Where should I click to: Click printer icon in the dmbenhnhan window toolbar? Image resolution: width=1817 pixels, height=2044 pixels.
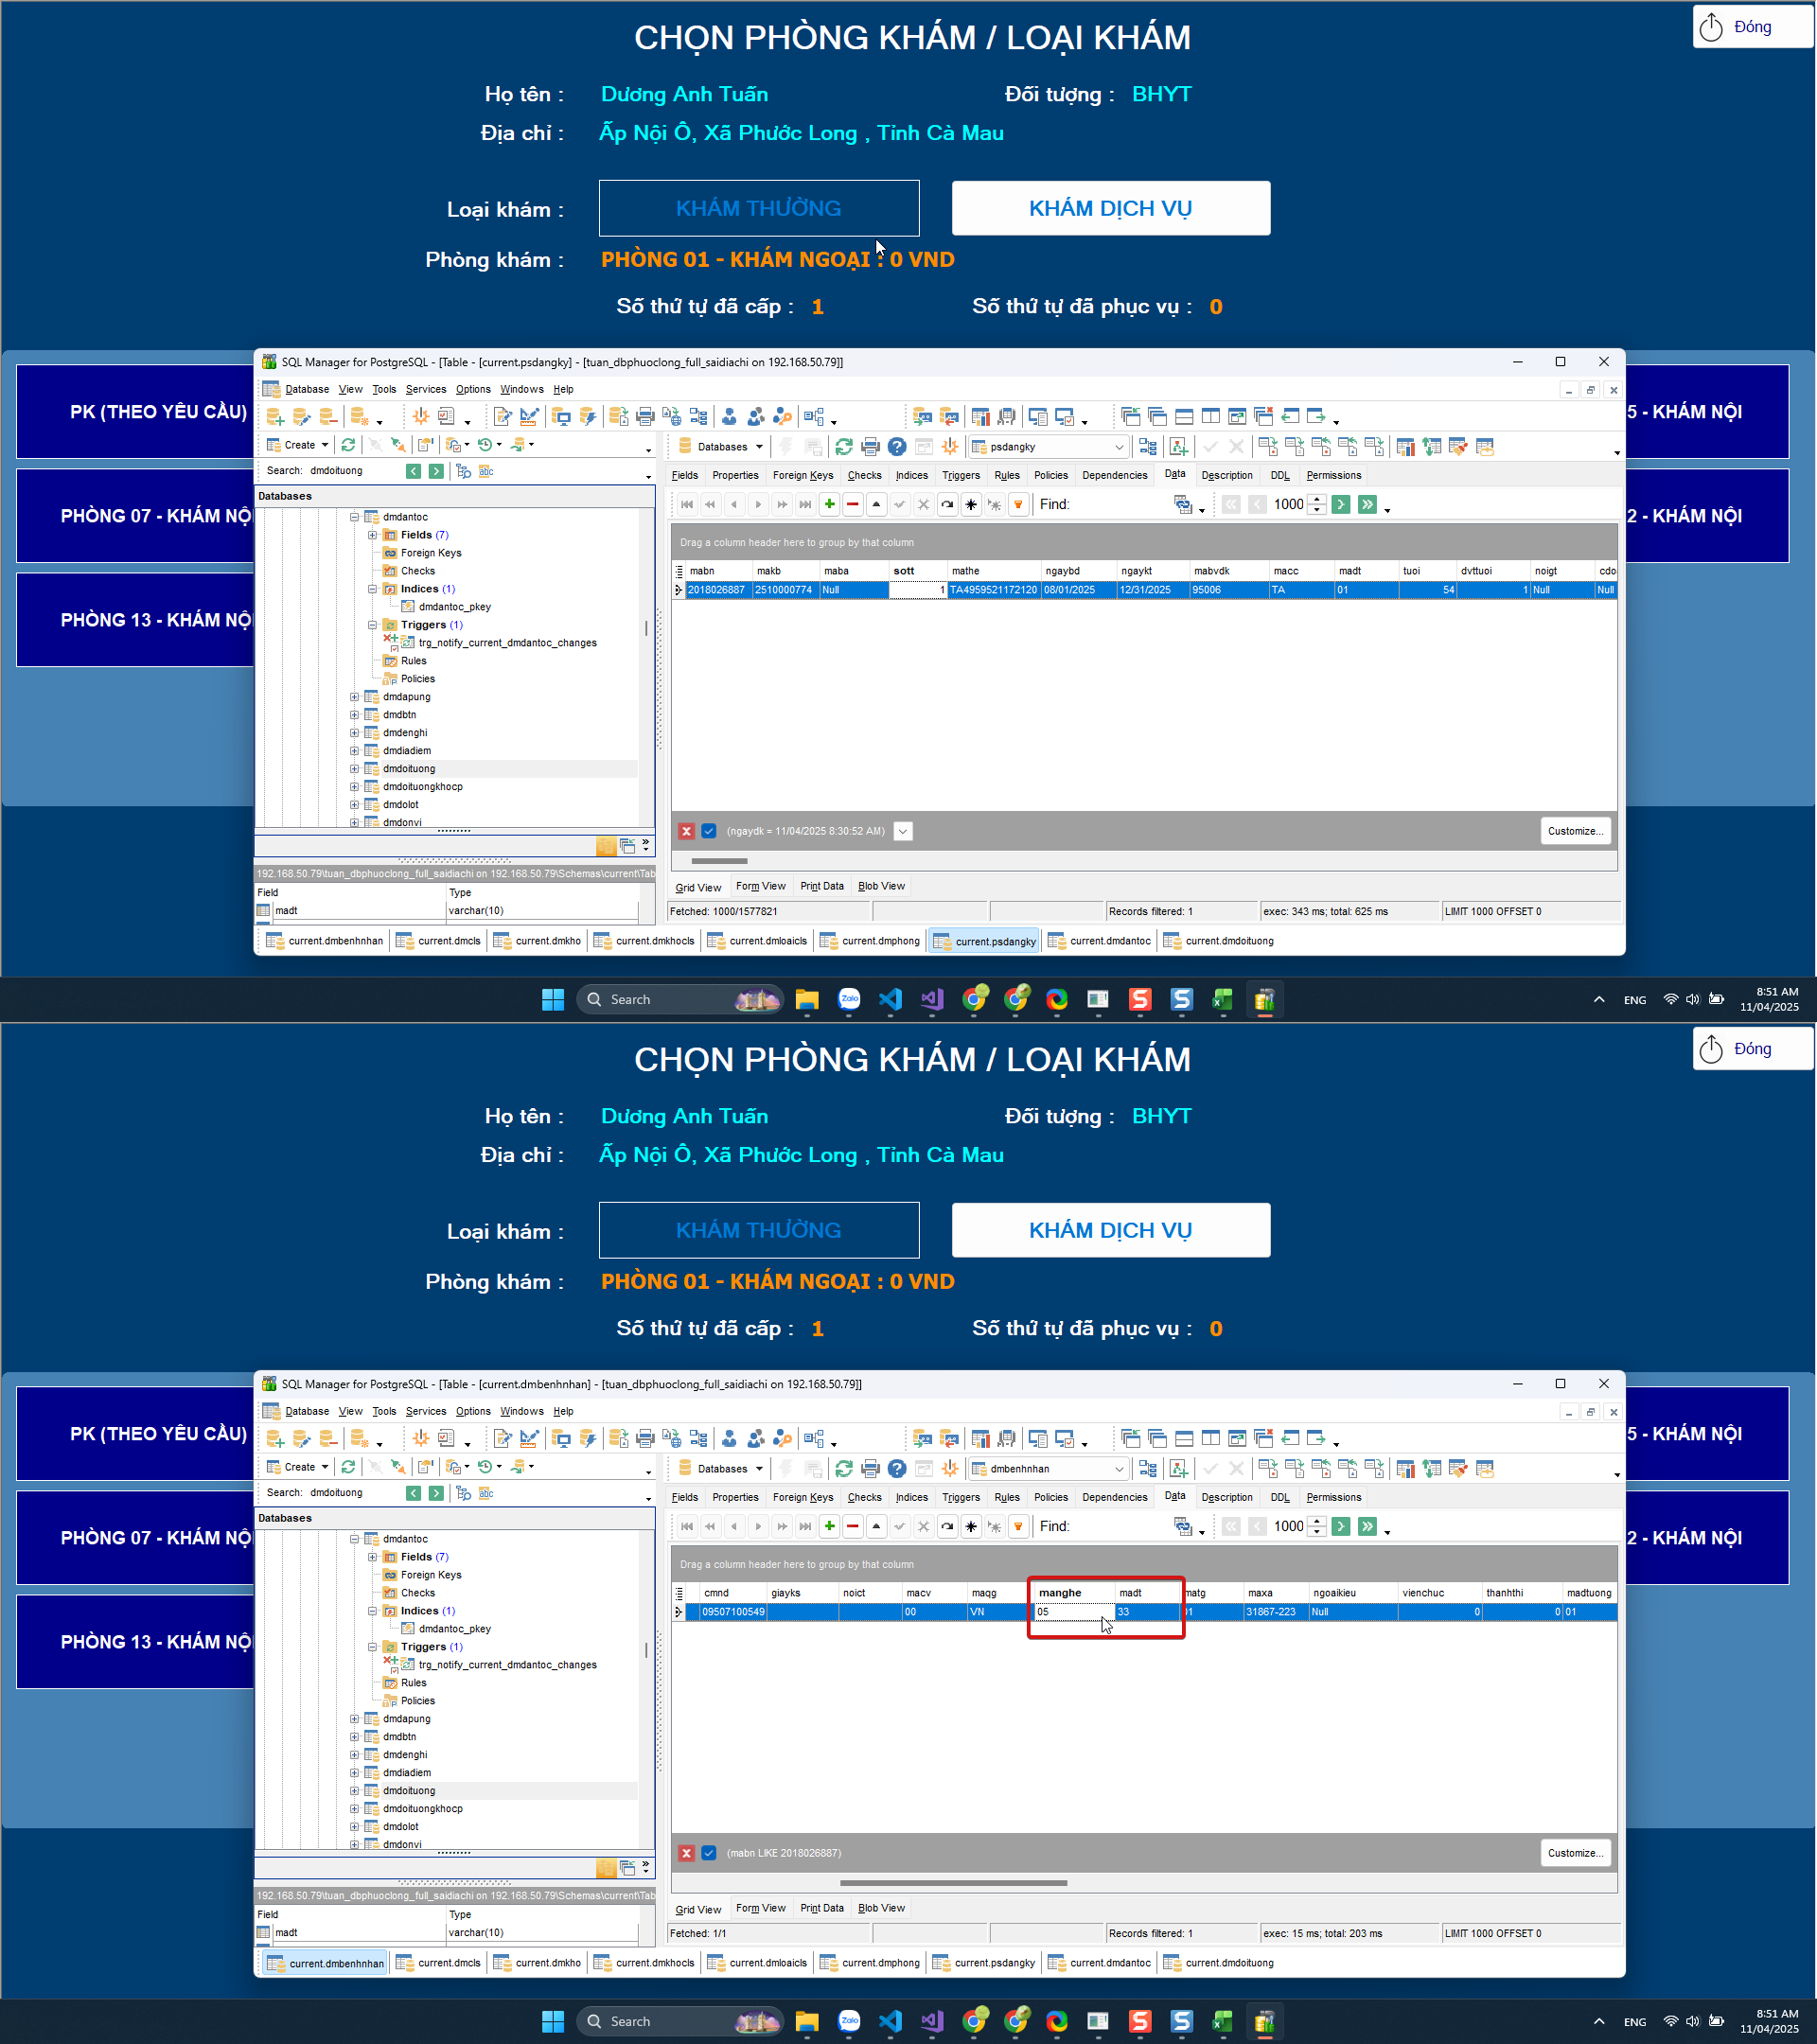coord(870,1468)
